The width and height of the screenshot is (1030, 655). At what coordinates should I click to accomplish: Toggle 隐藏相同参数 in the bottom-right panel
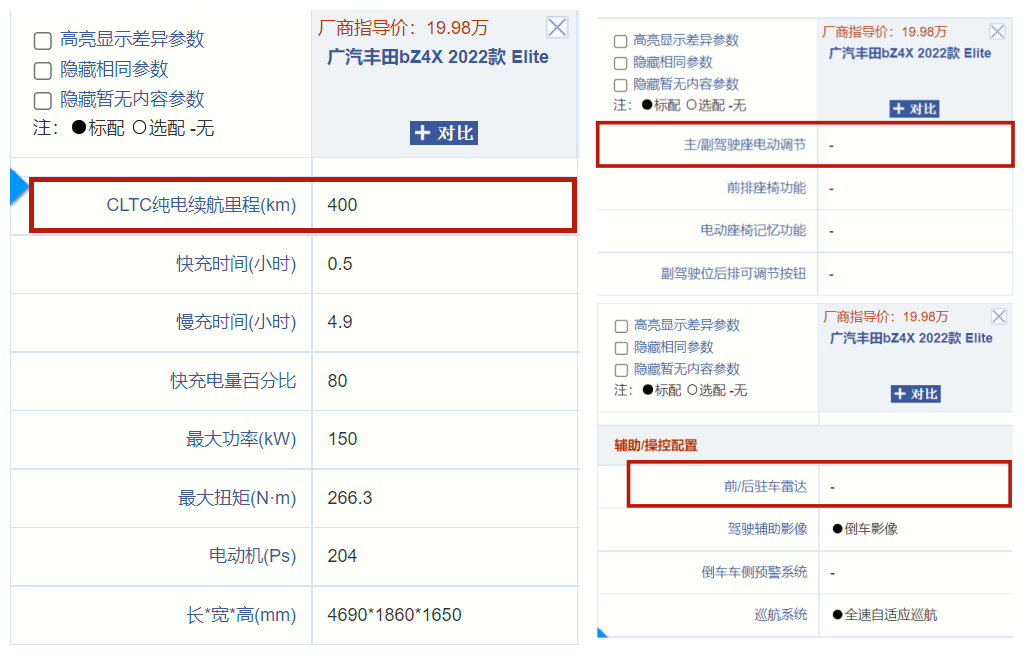click(621, 348)
